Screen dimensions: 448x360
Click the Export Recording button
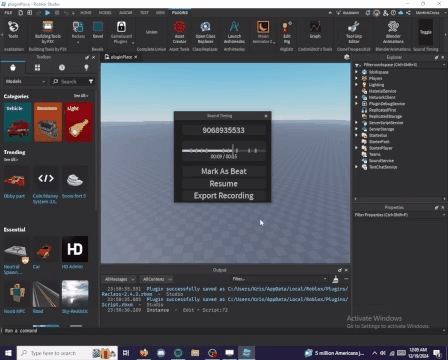point(224,196)
